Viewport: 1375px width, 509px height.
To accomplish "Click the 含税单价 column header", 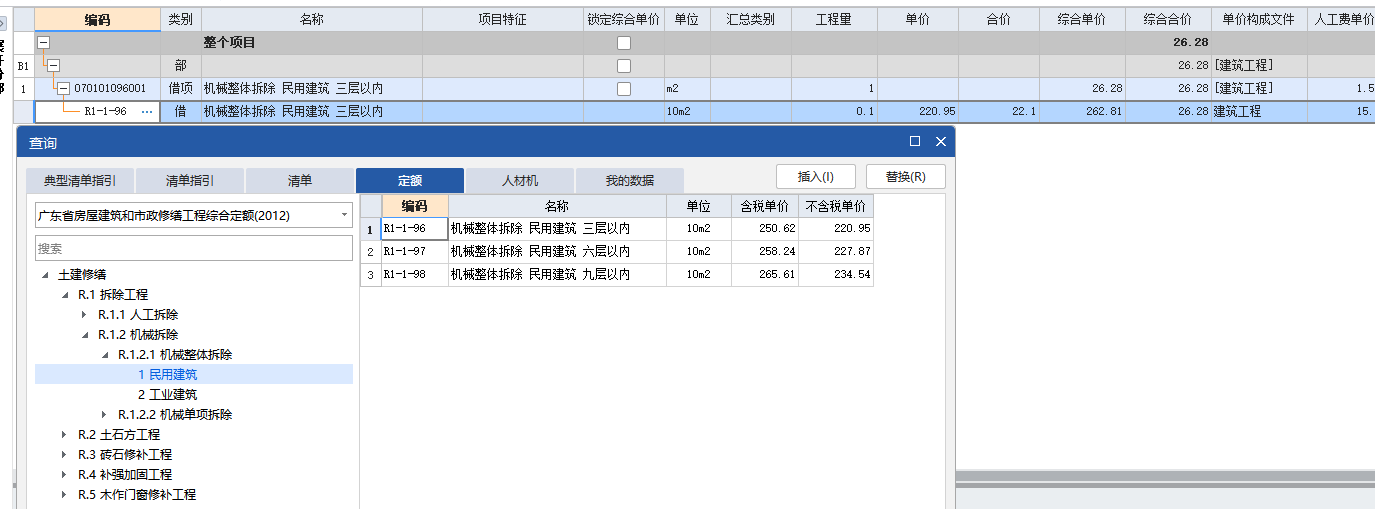I will point(765,206).
